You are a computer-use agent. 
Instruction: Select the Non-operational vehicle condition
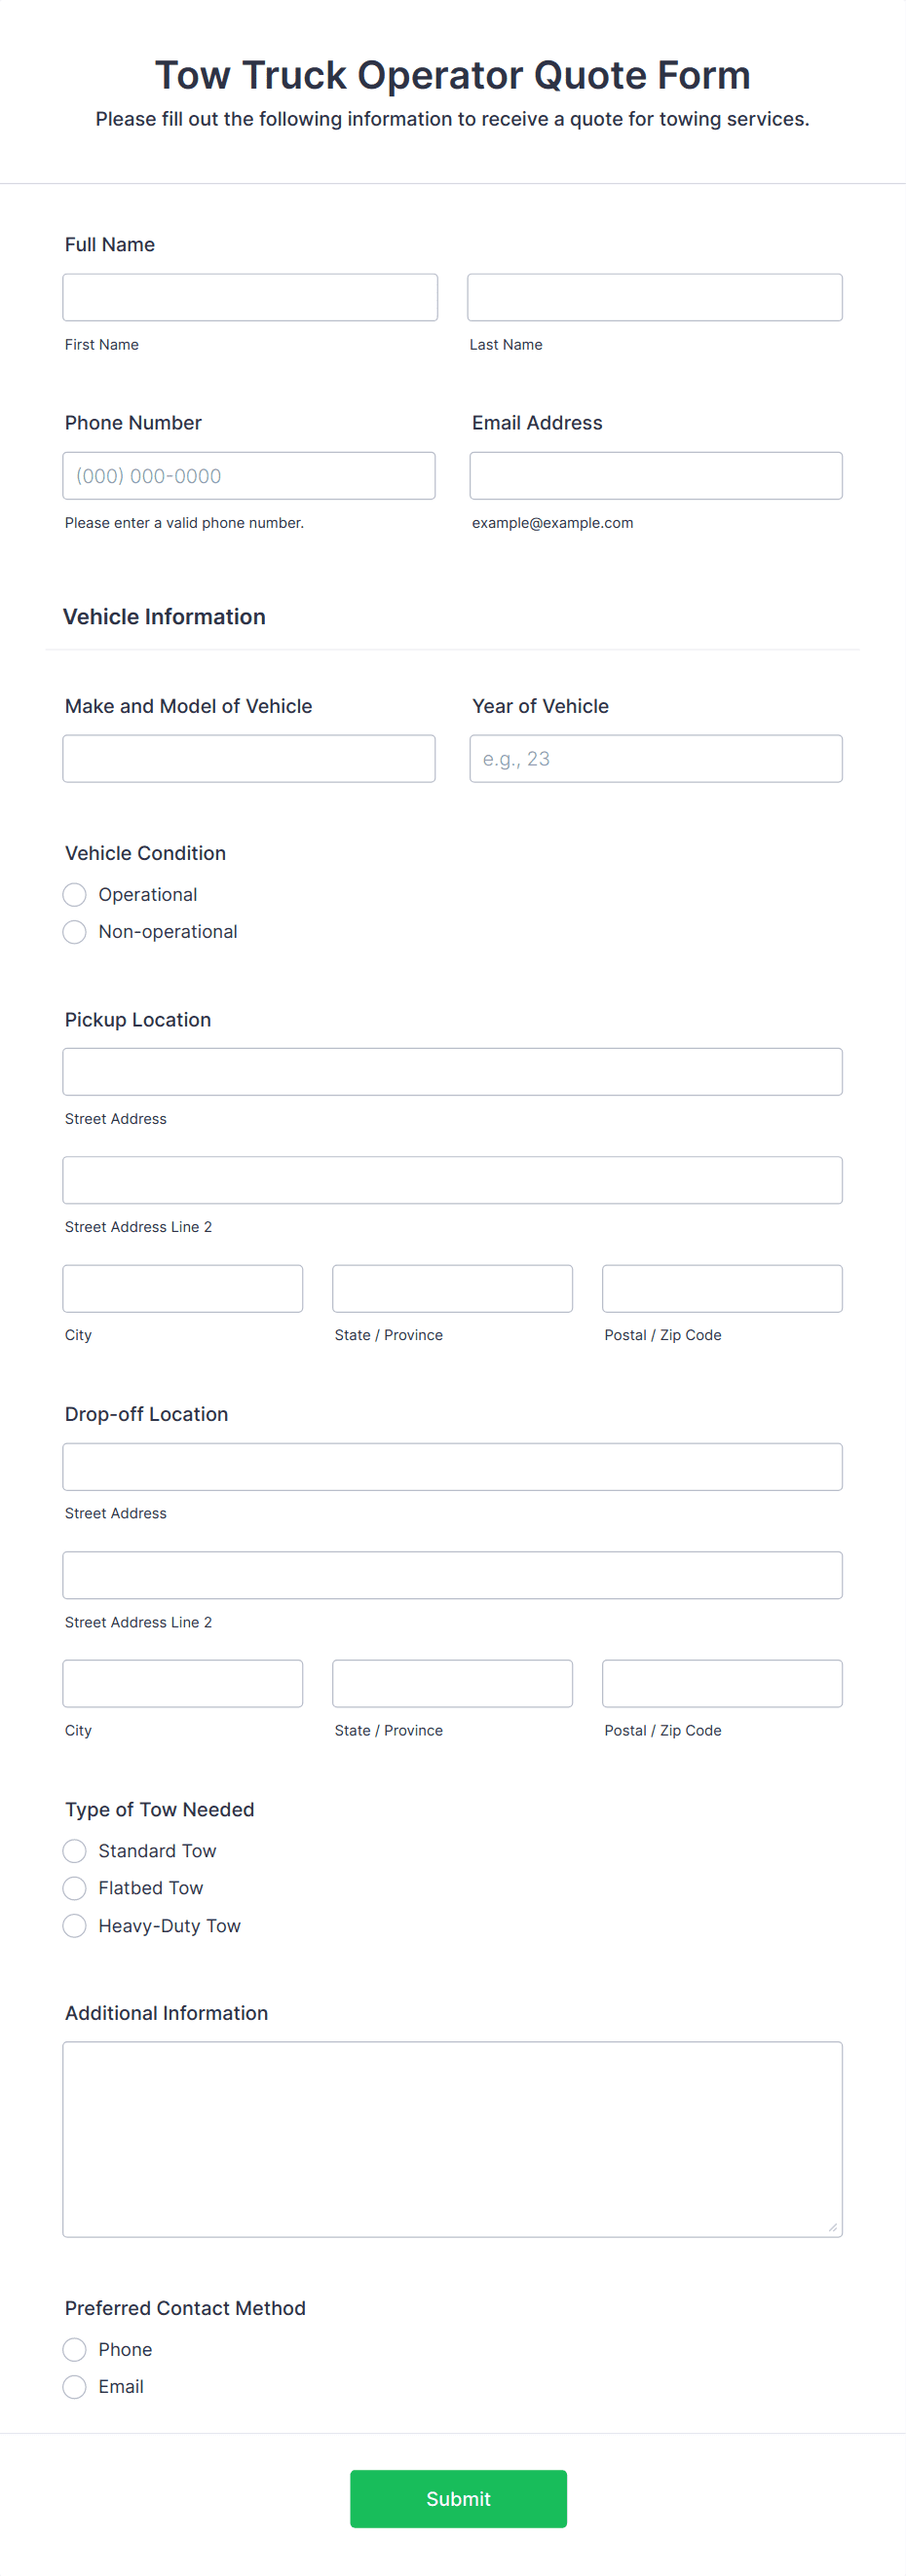(x=74, y=931)
